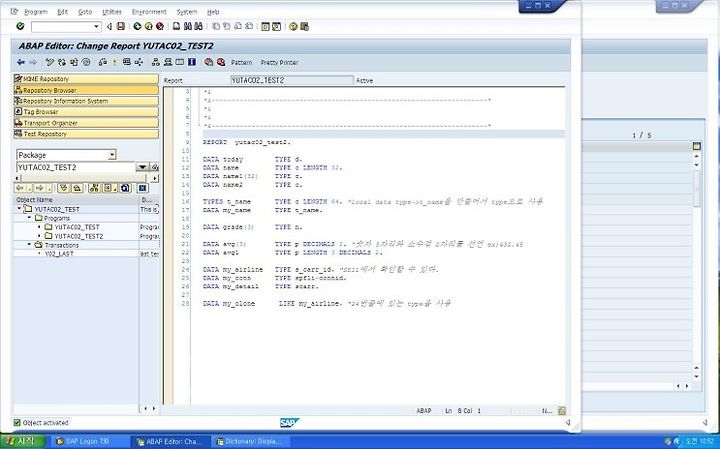This screenshot has width=720, height=449.
Task: Click the yellow Exit icon
Action: [148, 26]
